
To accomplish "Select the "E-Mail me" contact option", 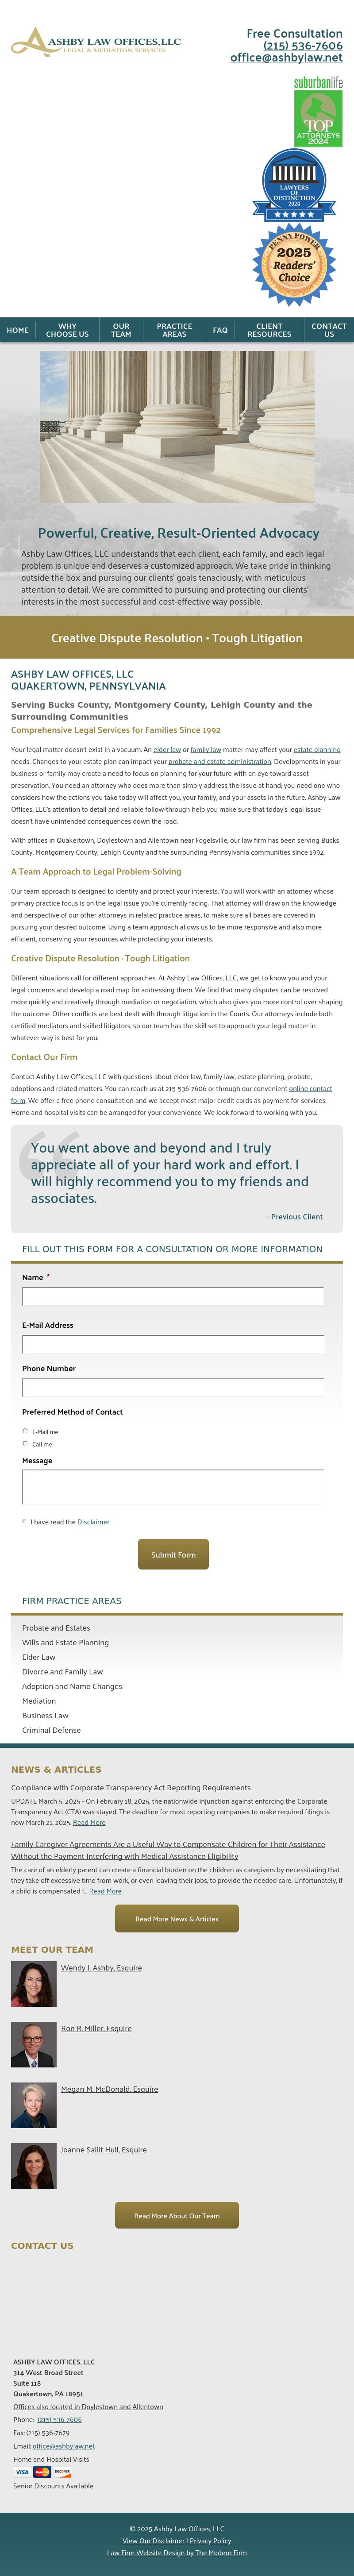I will [x=25, y=1431].
